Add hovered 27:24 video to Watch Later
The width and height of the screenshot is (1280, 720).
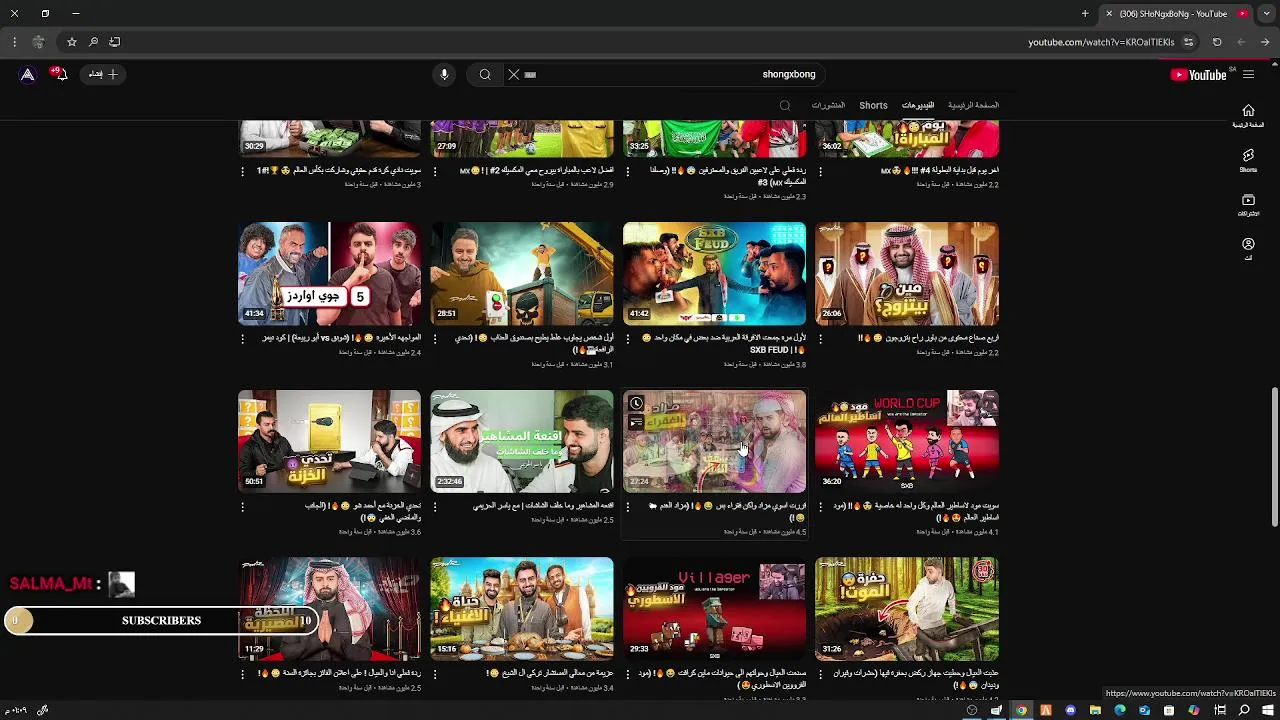click(636, 403)
